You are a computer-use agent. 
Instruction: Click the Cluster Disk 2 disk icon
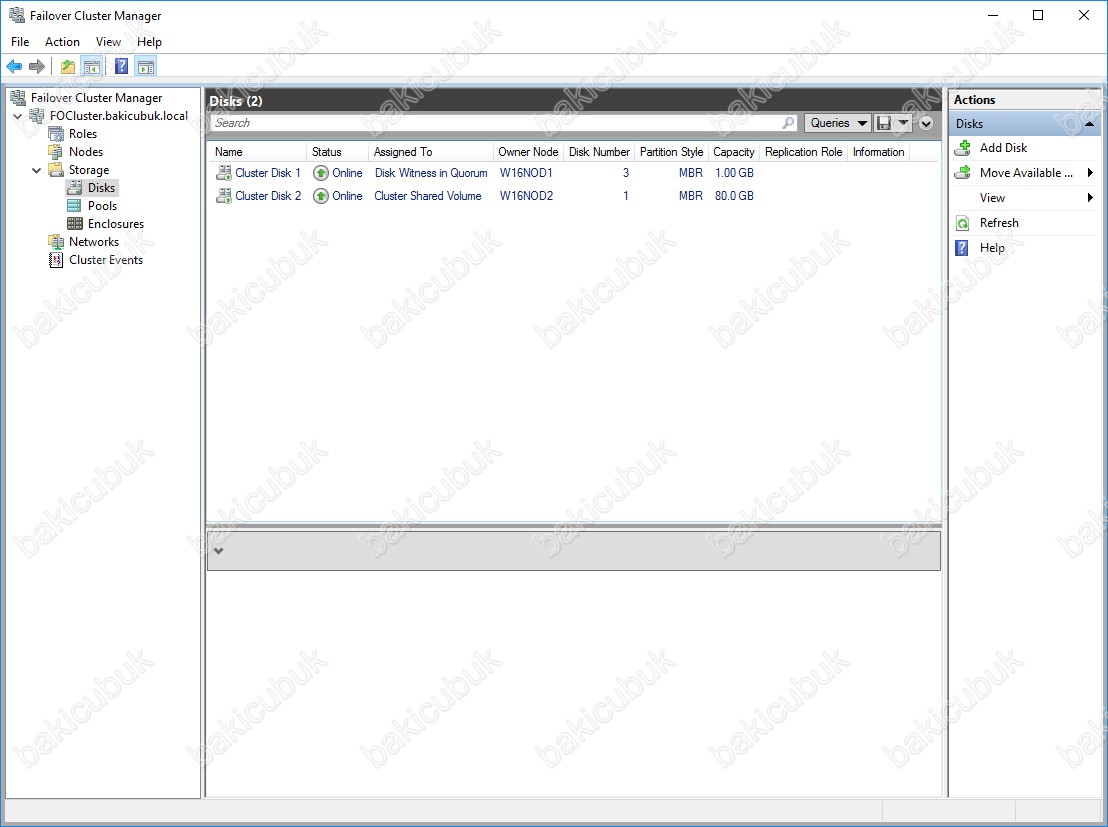coord(224,196)
